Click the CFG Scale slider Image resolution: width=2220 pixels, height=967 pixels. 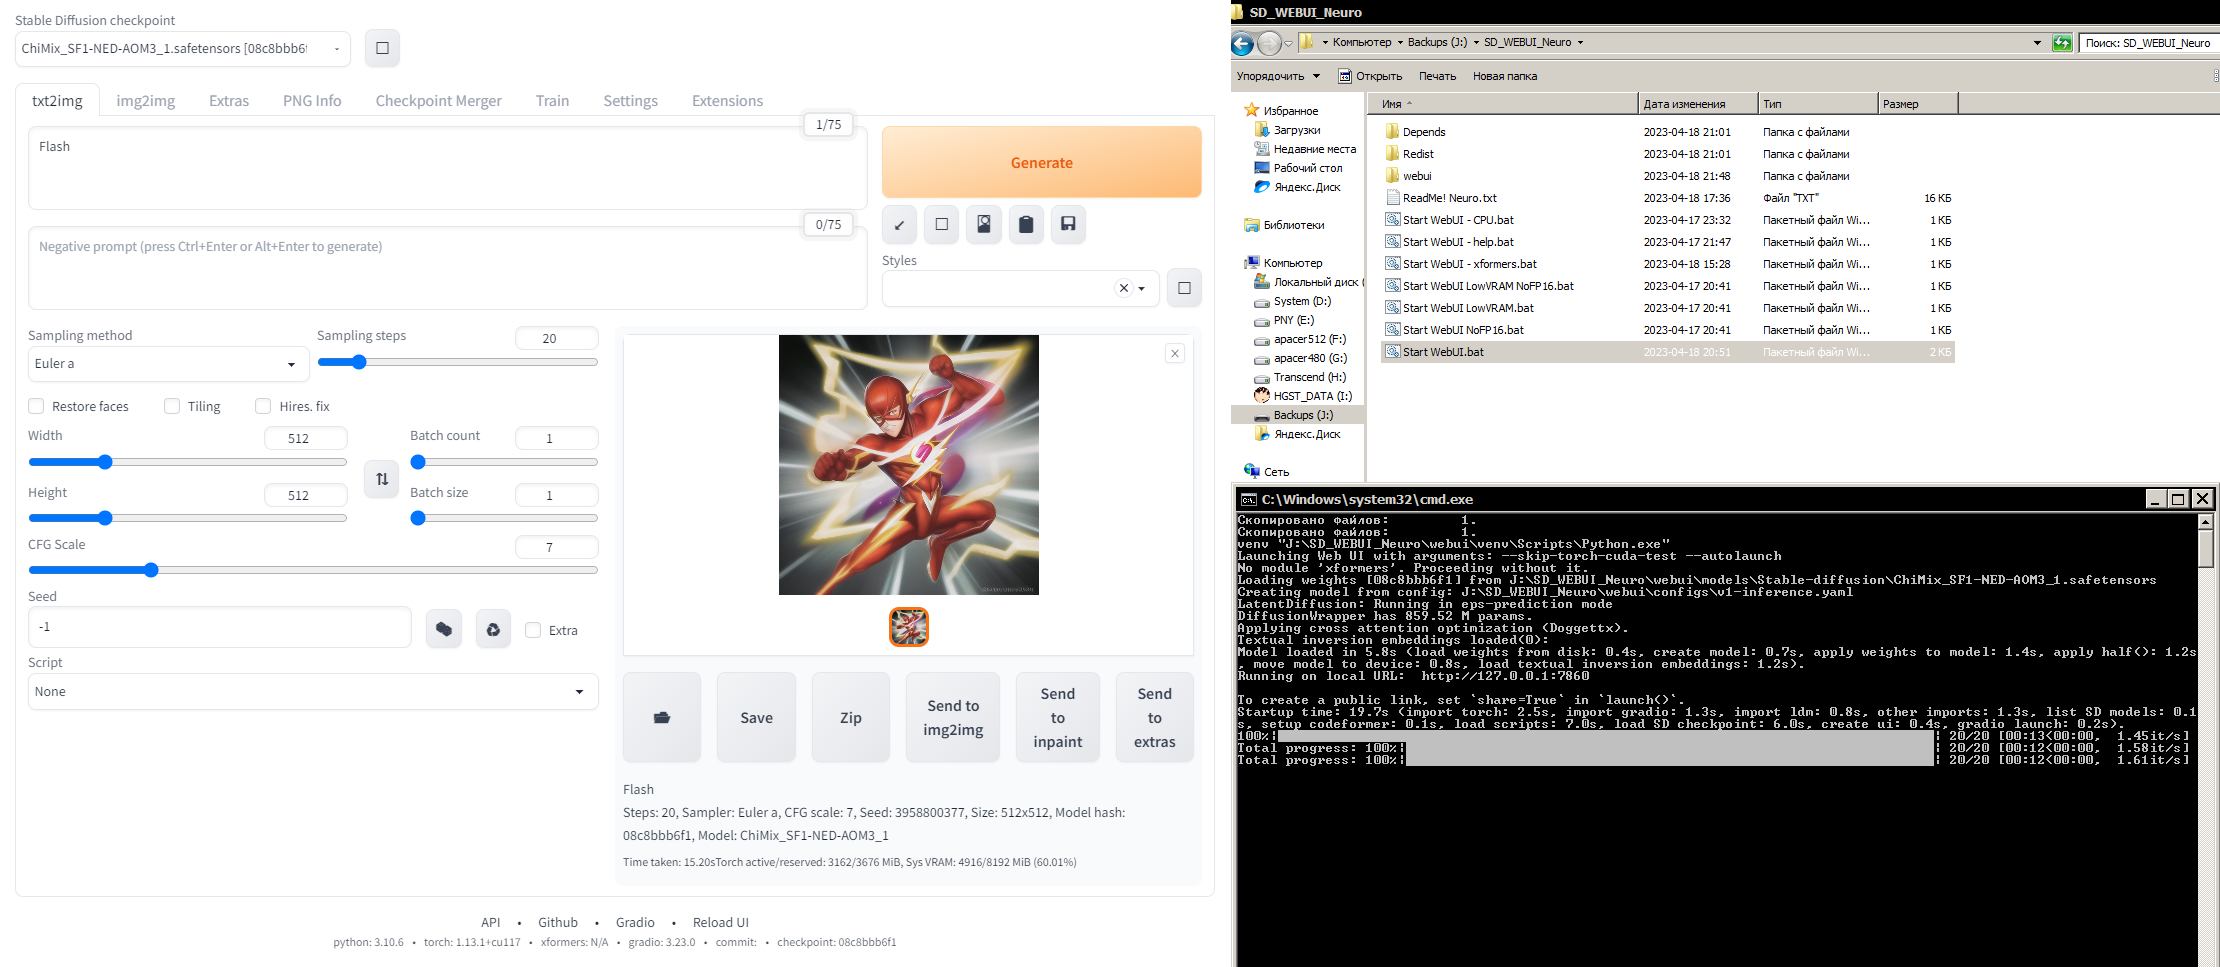click(x=313, y=570)
